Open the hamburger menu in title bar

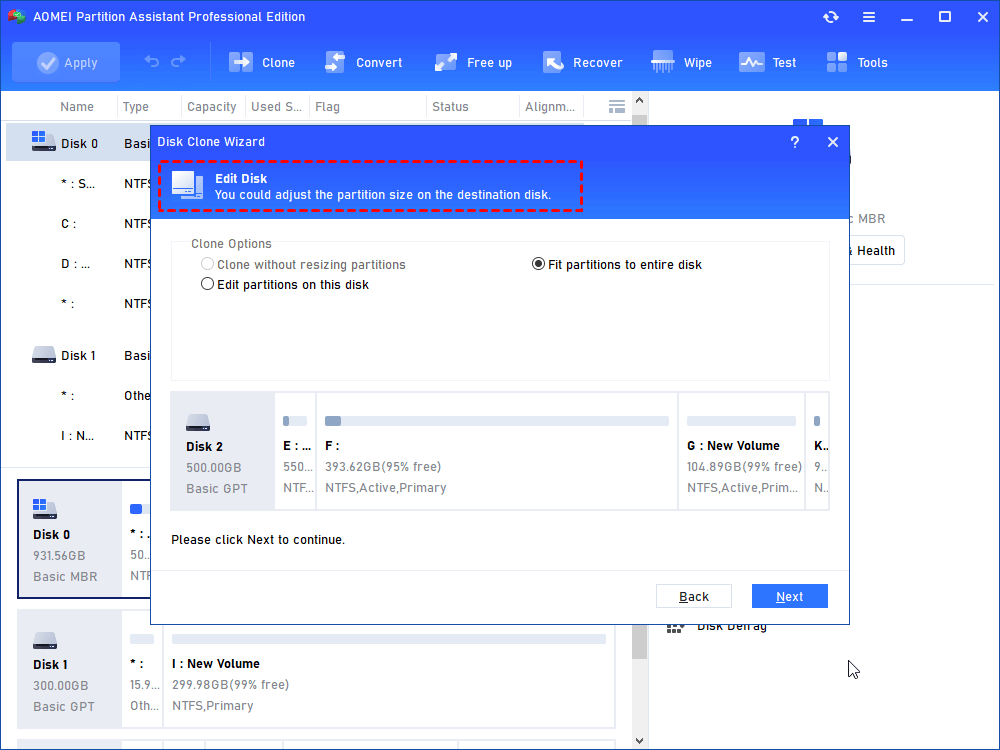(x=869, y=17)
